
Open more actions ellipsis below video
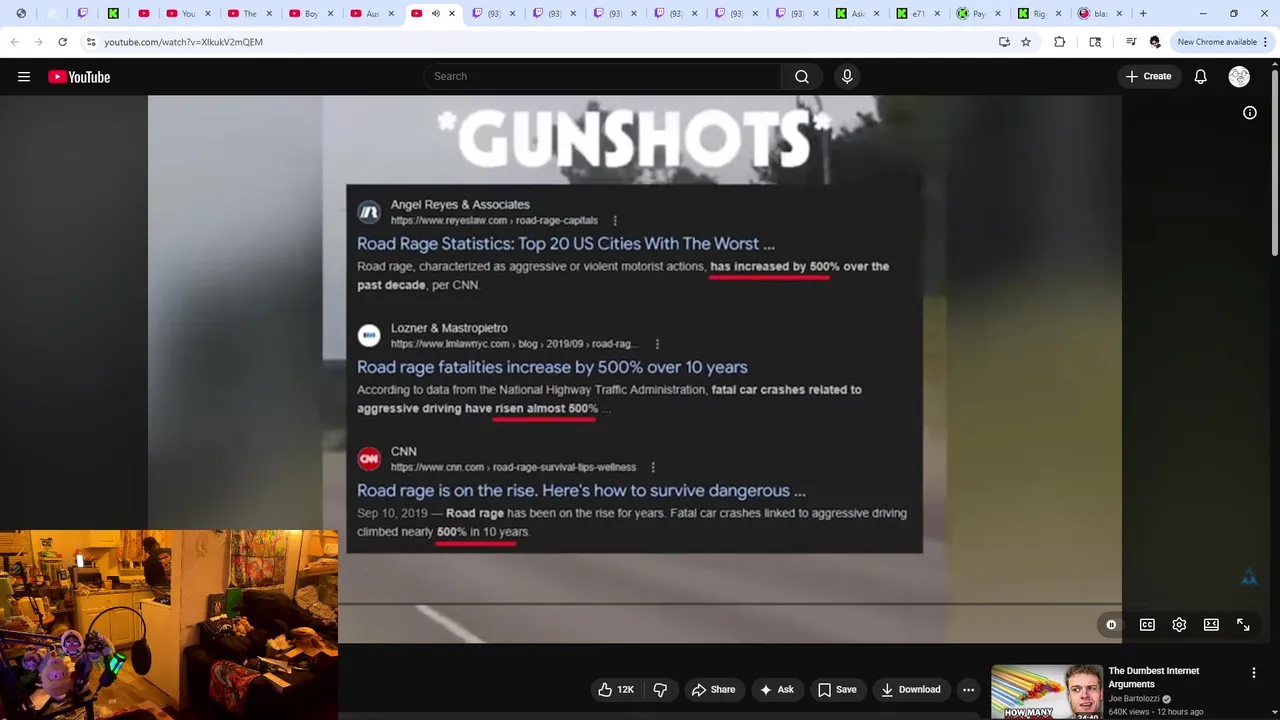(x=968, y=689)
